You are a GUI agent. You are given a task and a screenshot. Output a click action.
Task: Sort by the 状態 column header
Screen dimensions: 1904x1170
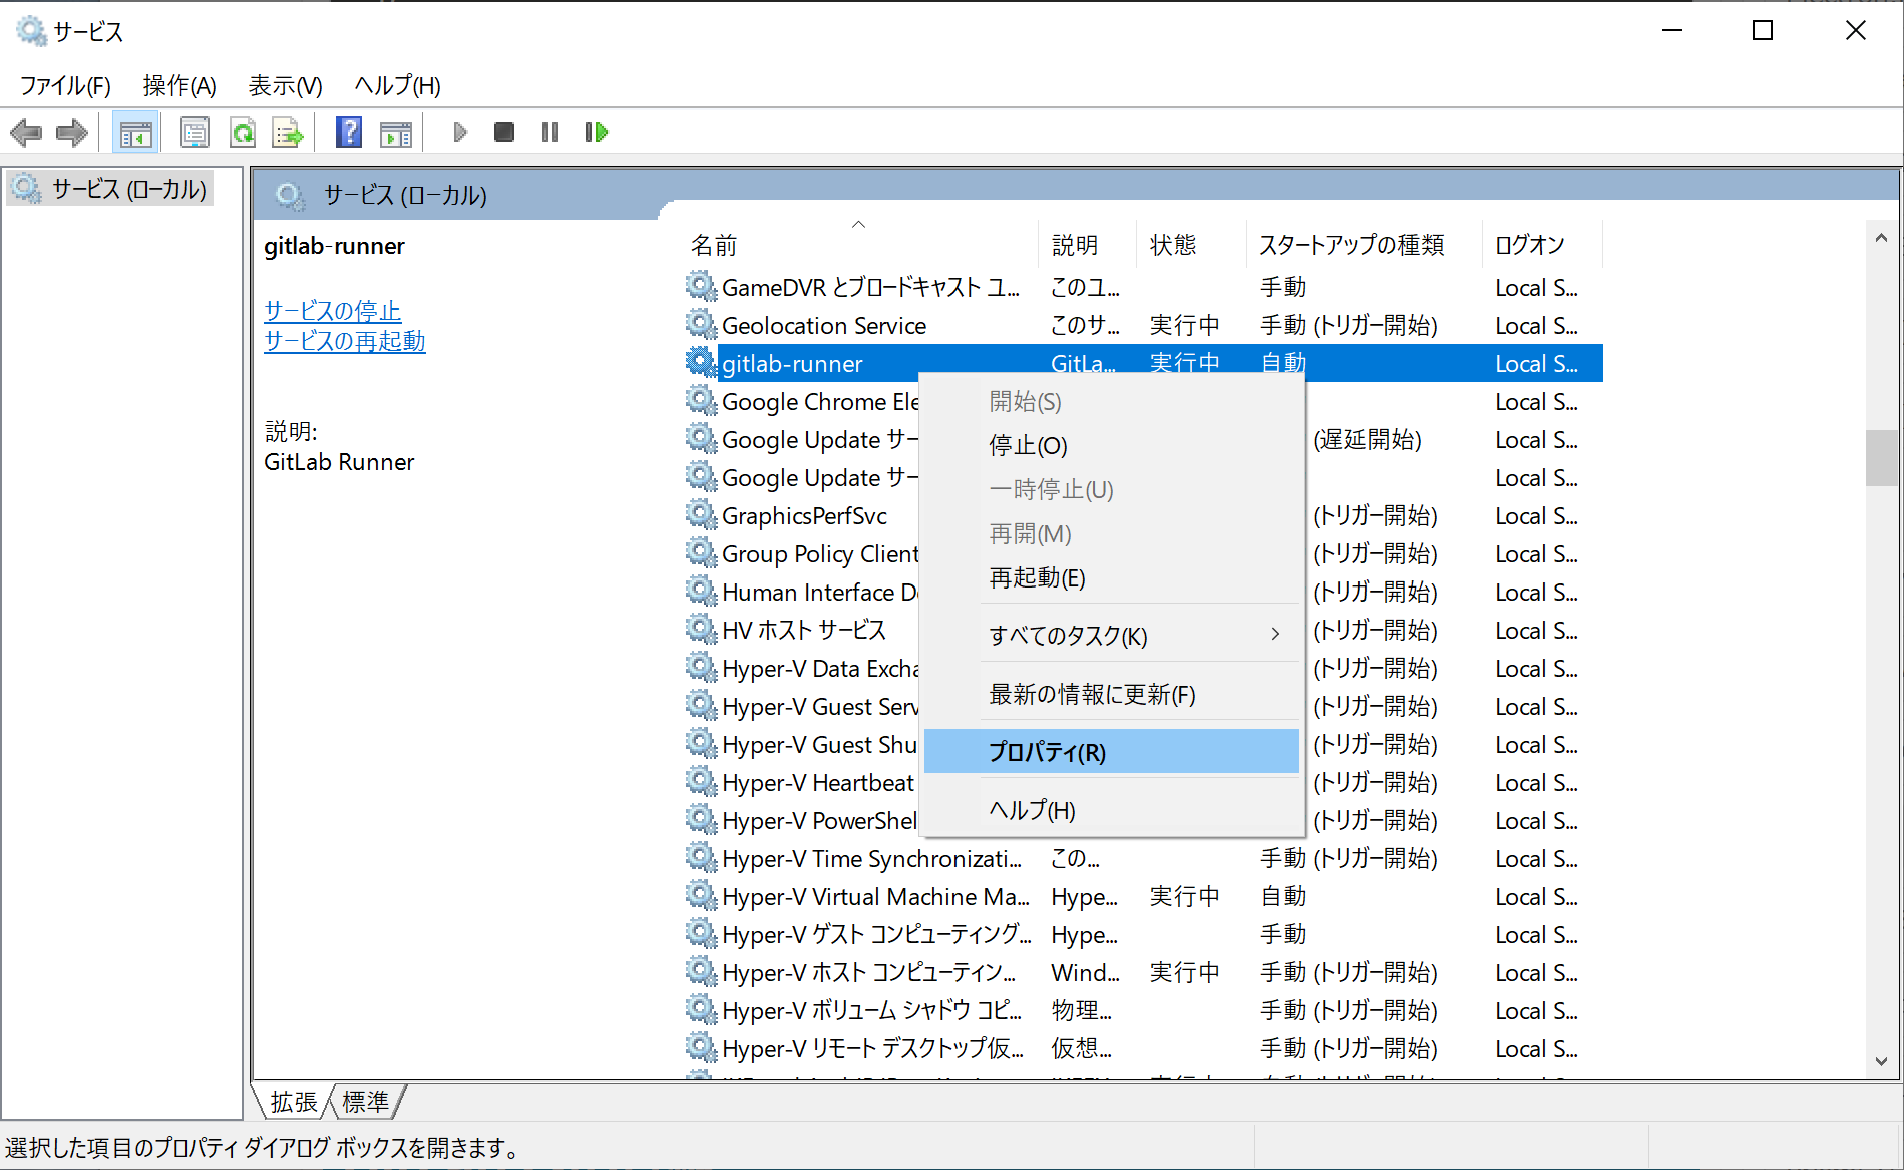pos(1191,245)
